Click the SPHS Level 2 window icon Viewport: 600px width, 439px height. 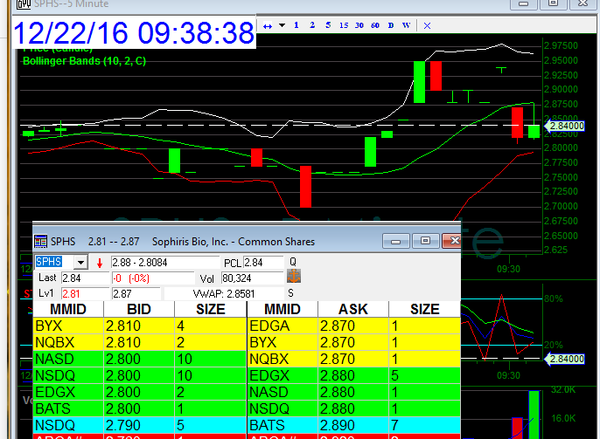tap(40, 242)
